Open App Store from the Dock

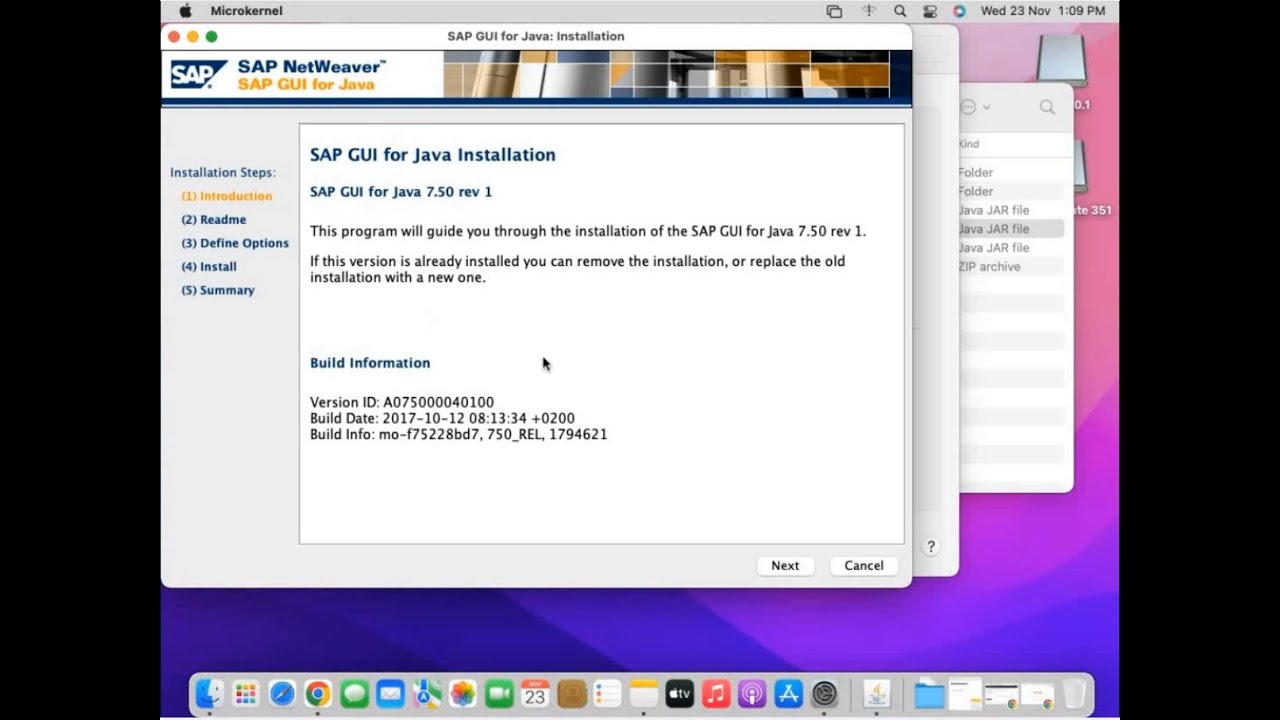tap(788, 693)
